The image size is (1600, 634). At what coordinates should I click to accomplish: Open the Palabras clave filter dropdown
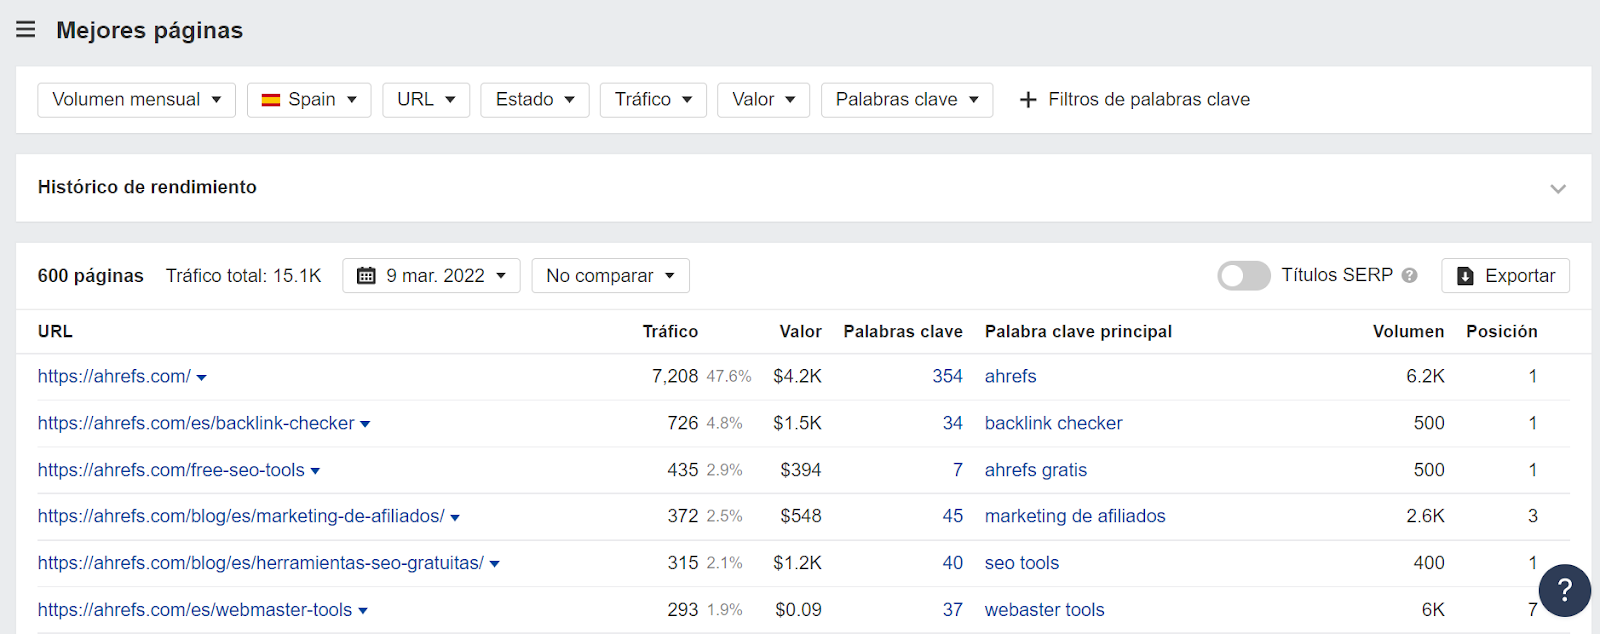coord(906,100)
